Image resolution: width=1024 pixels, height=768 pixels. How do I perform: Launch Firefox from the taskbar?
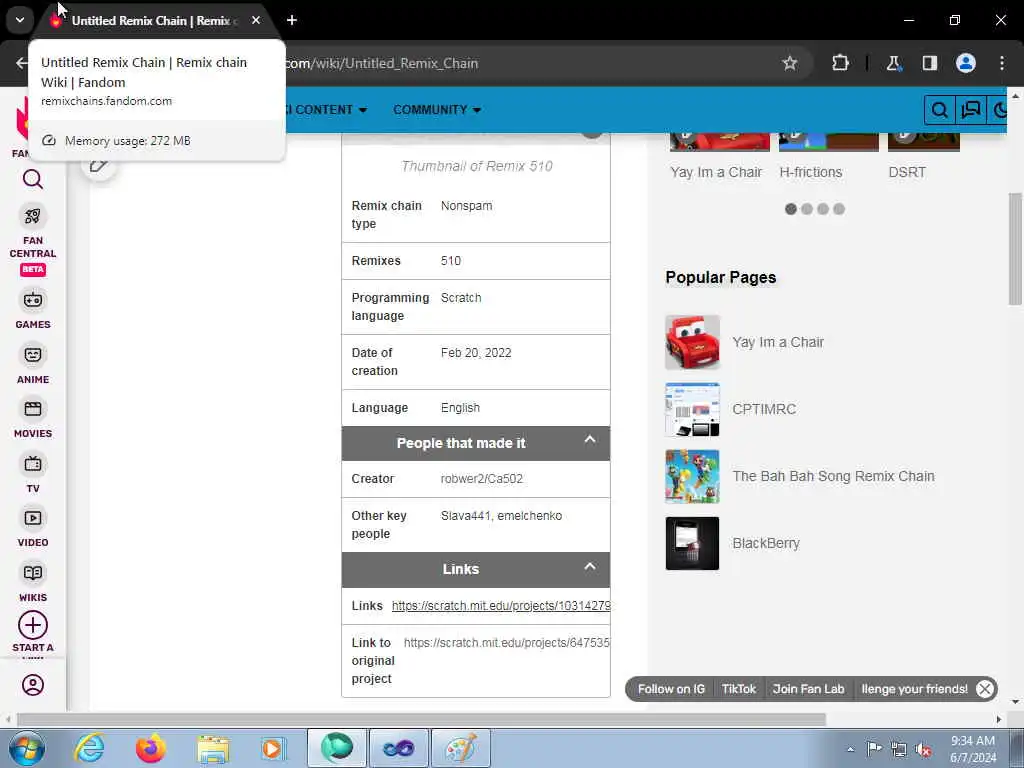(151, 748)
